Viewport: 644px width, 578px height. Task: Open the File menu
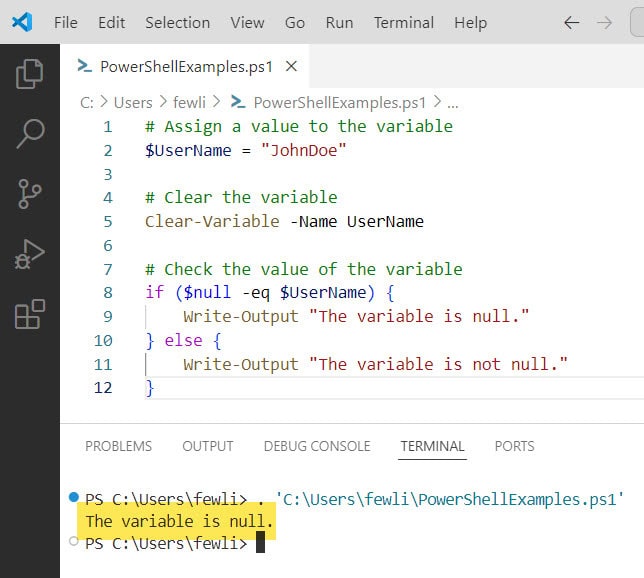66,23
